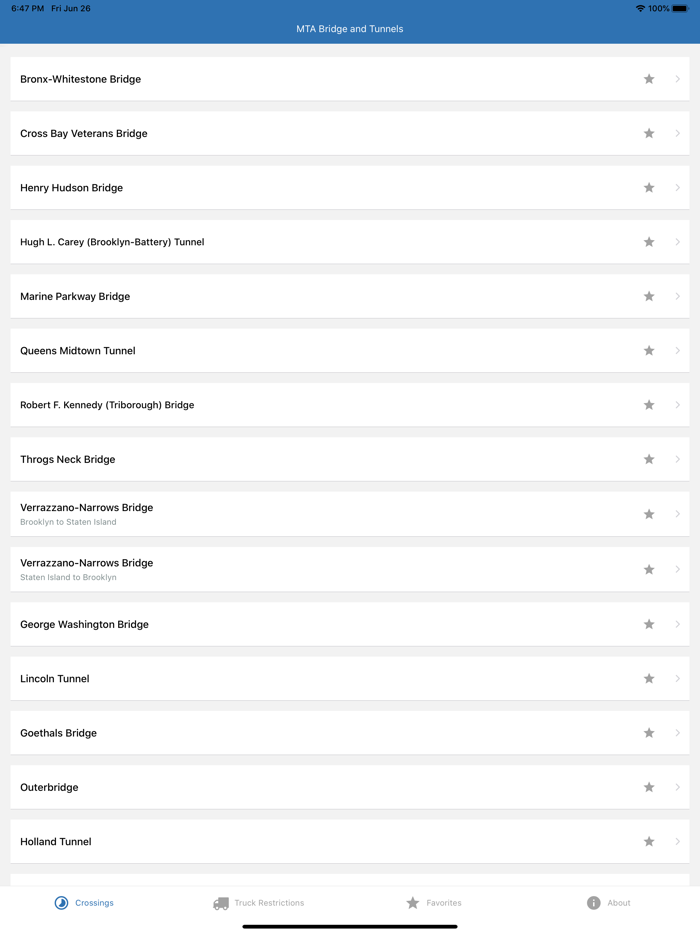700x934 pixels.
Task: Open Marine Parkway Bridge details chevron
Action: coord(678,297)
